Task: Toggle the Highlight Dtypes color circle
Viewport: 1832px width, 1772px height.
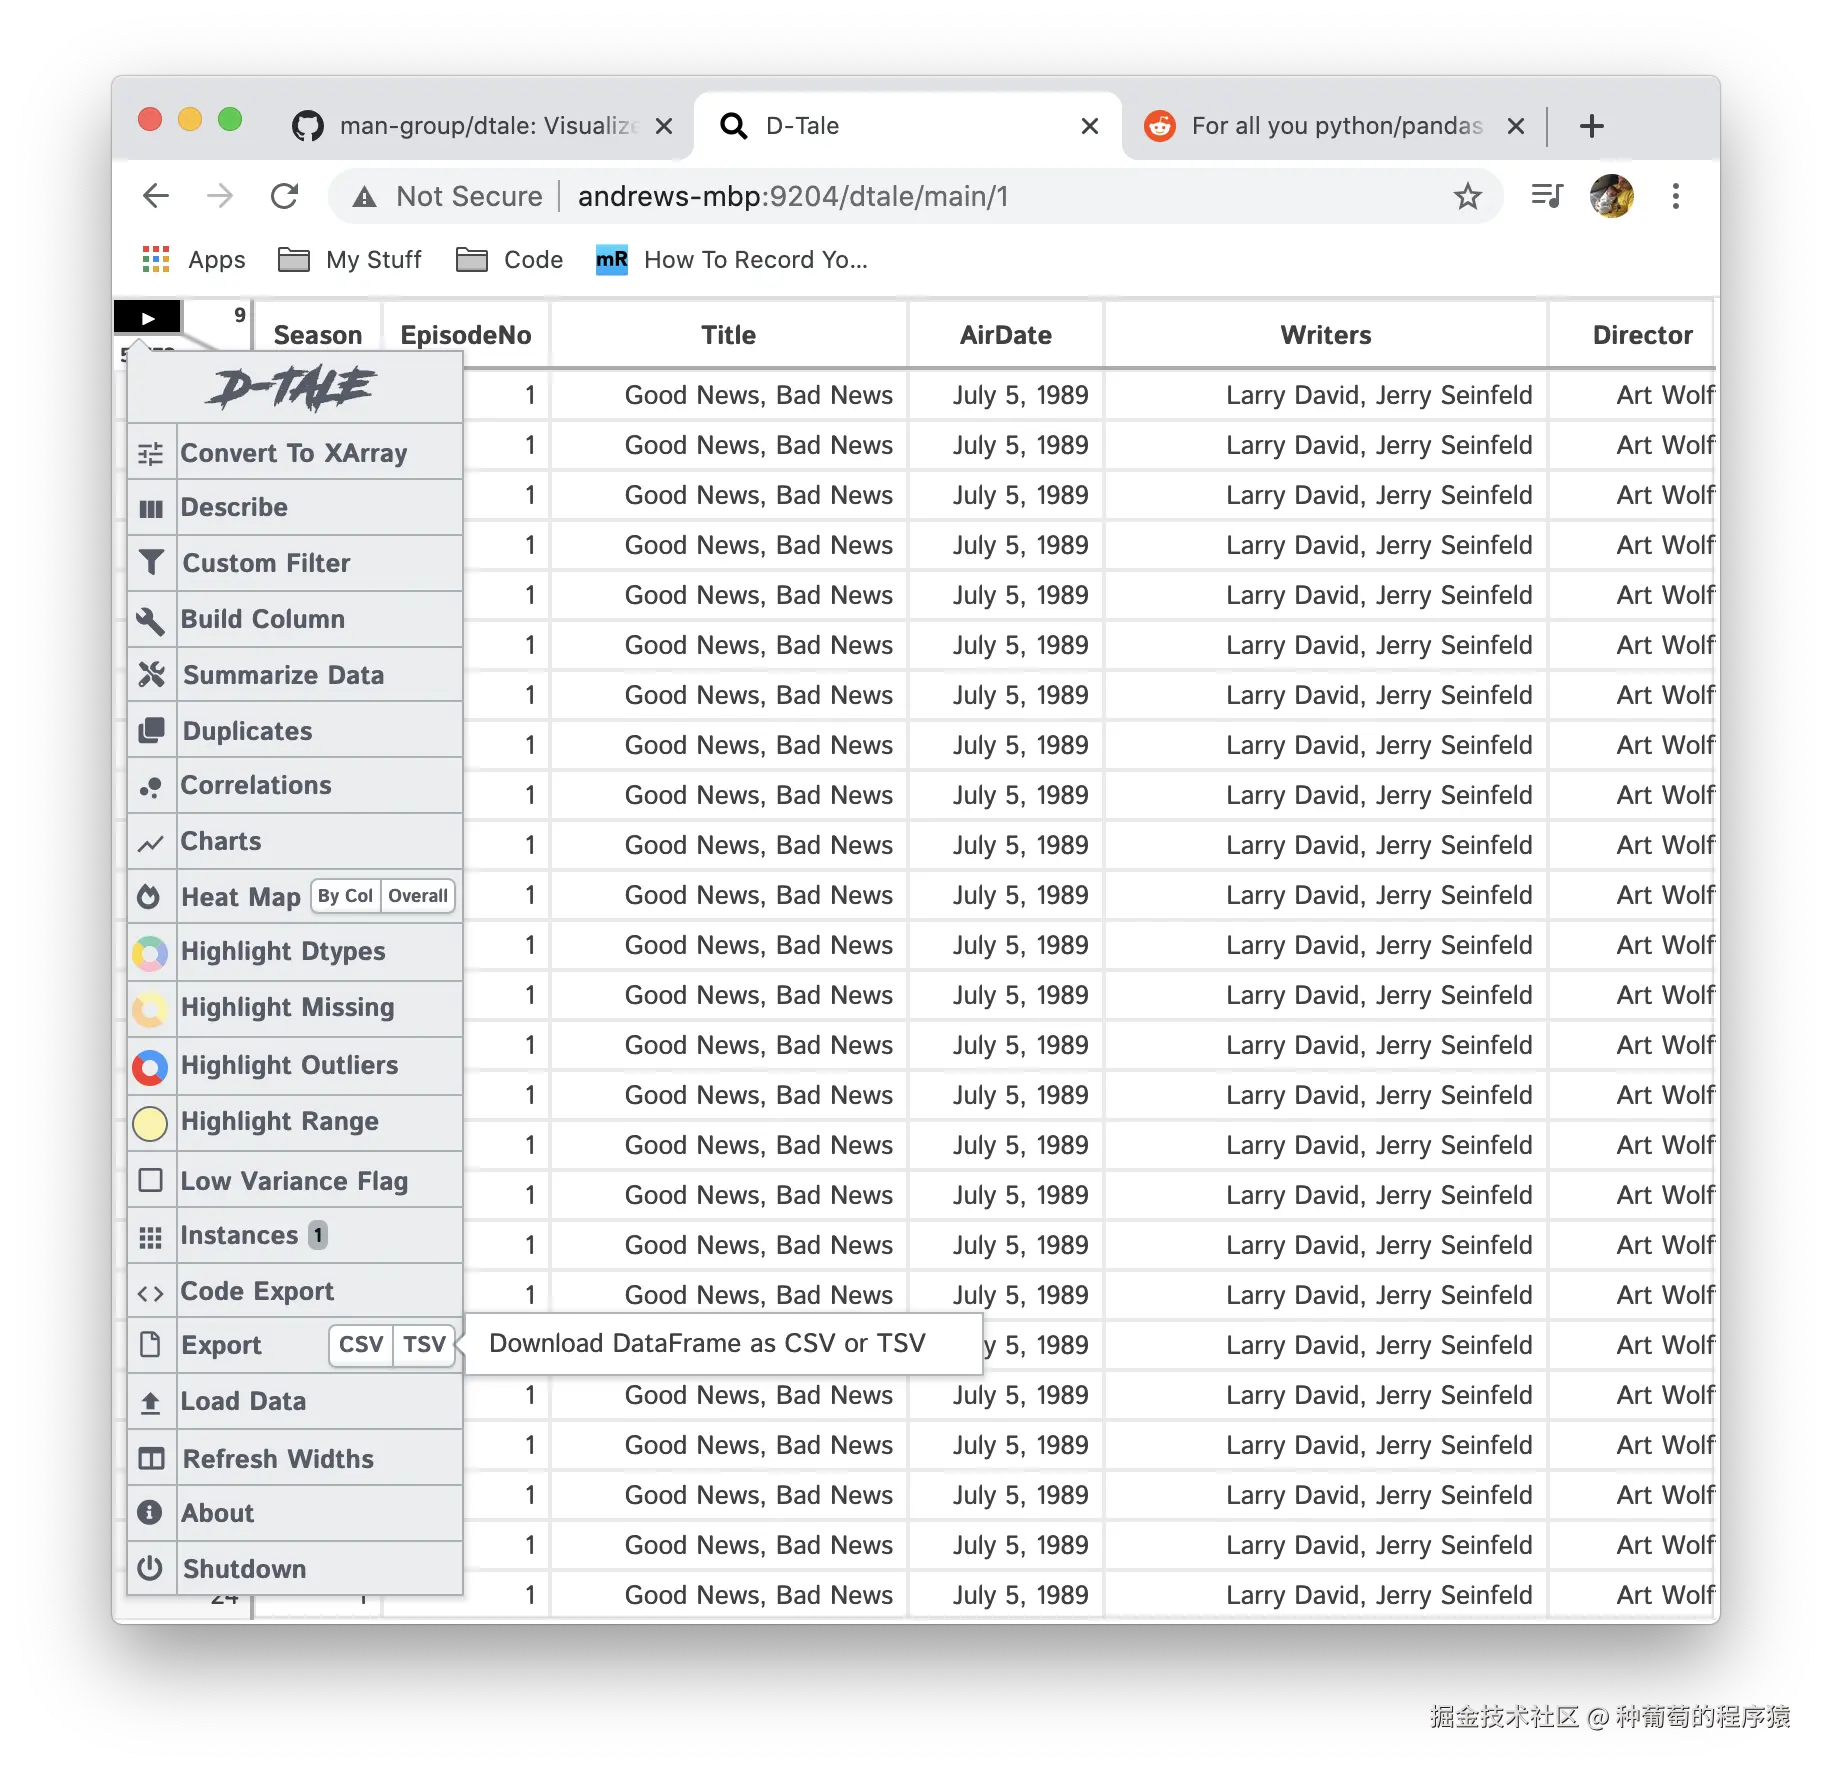Action: pos(150,953)
